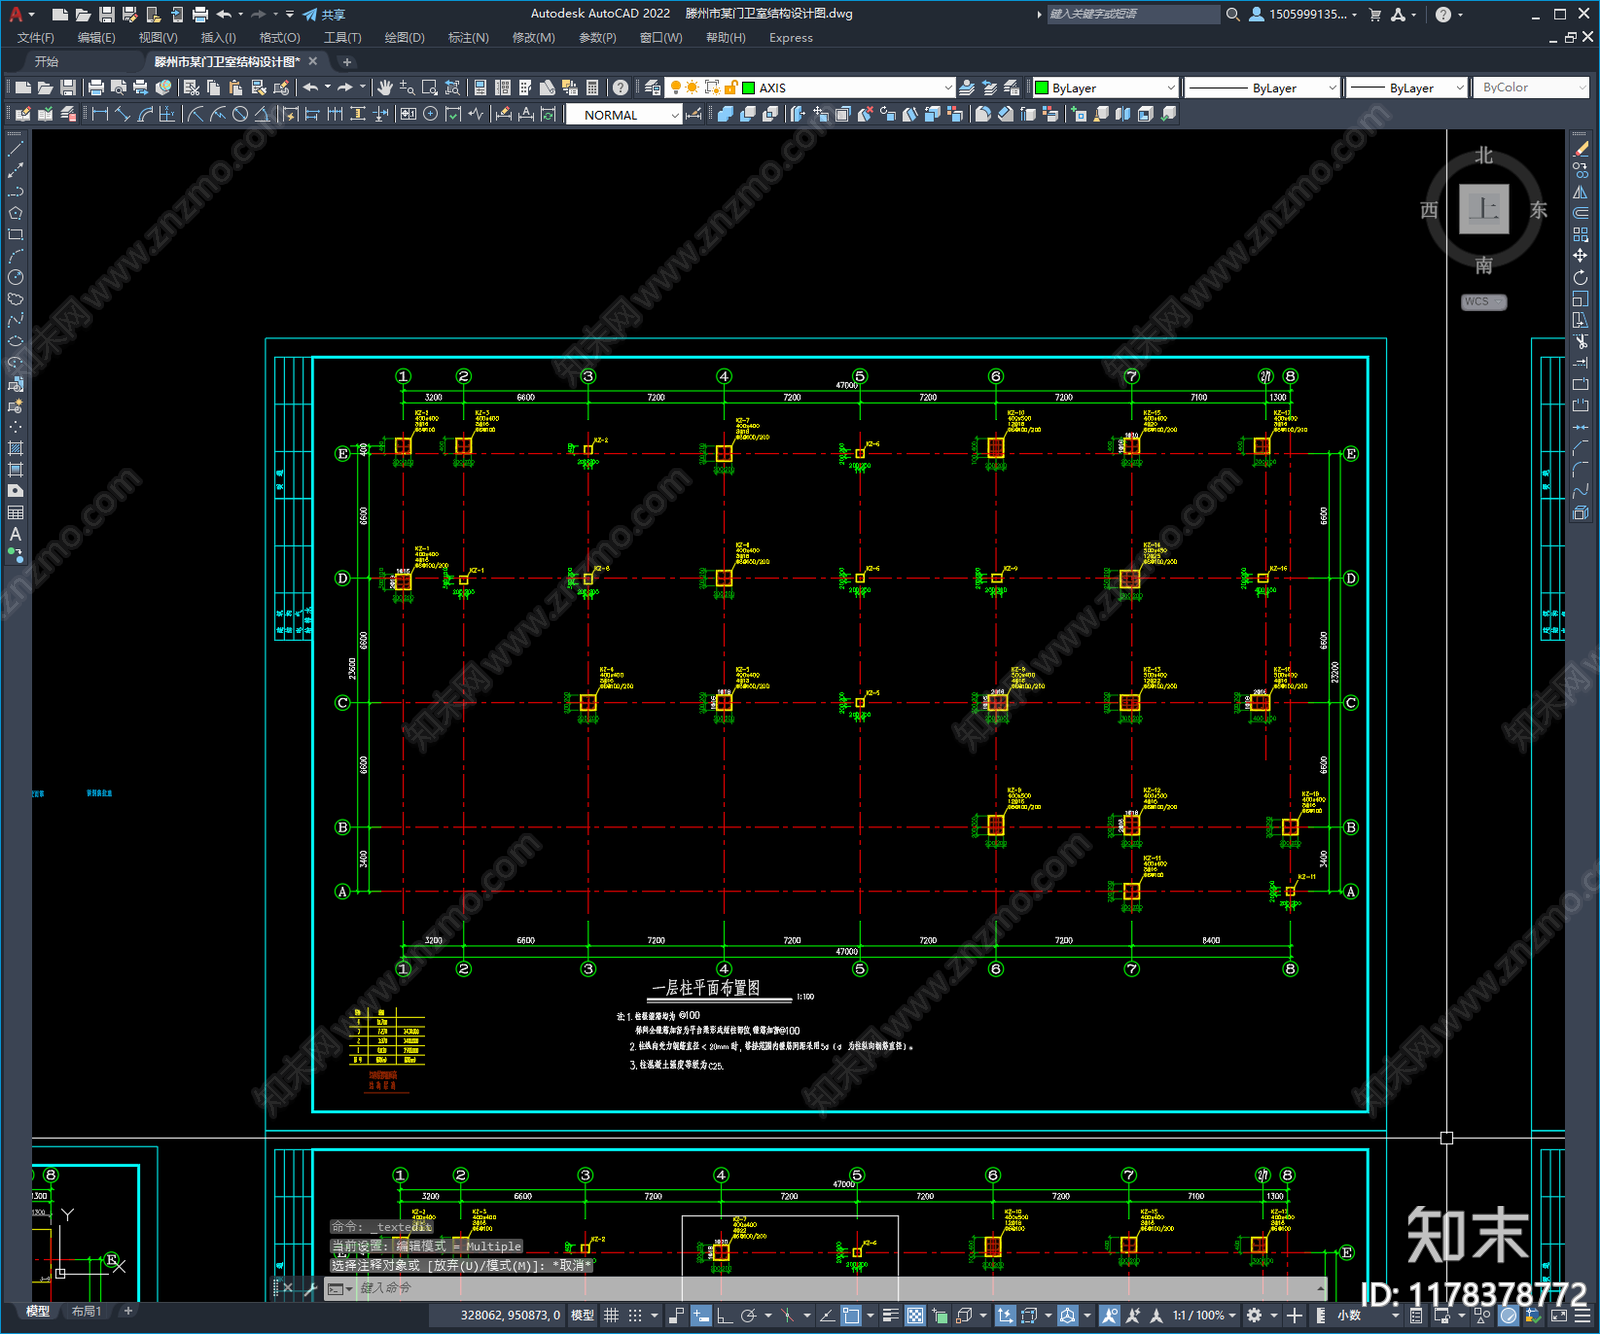Expand the undo history dropdown arrow
Viewport: 1600px width, 1334px height.
(x=327, y=88)
